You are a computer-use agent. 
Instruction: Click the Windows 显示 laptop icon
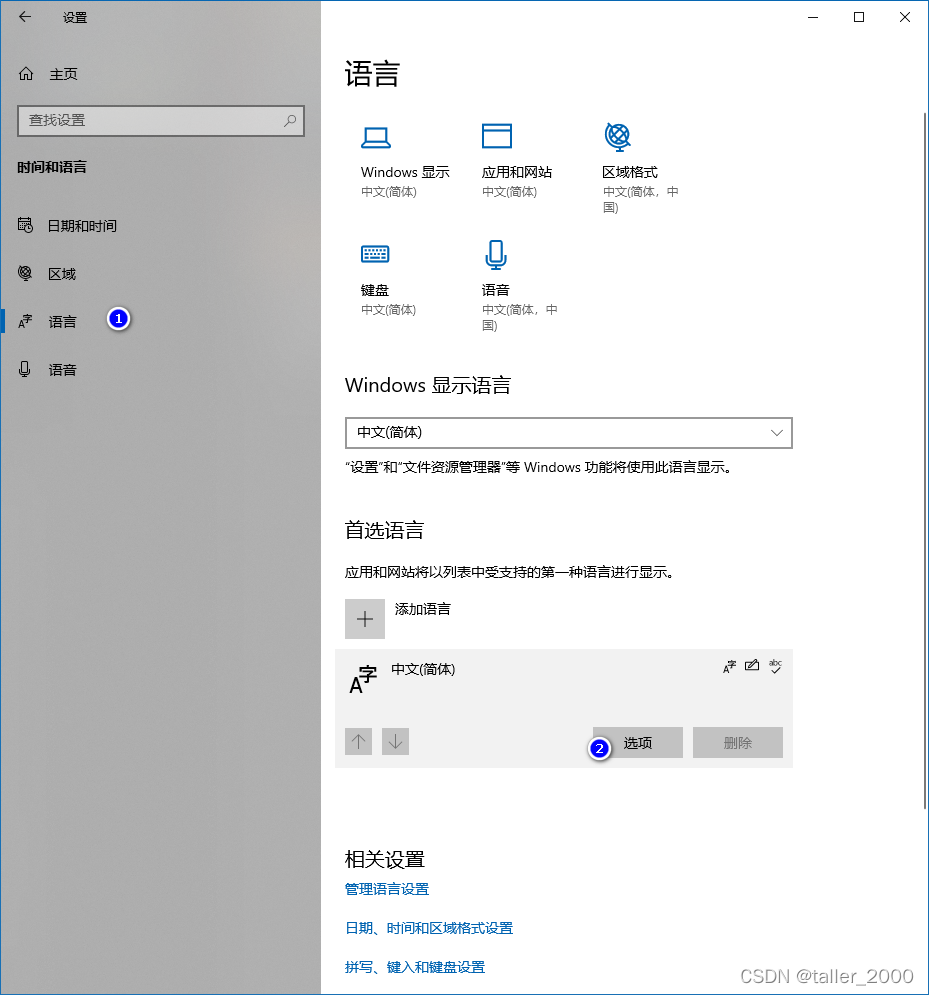pyautogui.click(x=376, y=137)
